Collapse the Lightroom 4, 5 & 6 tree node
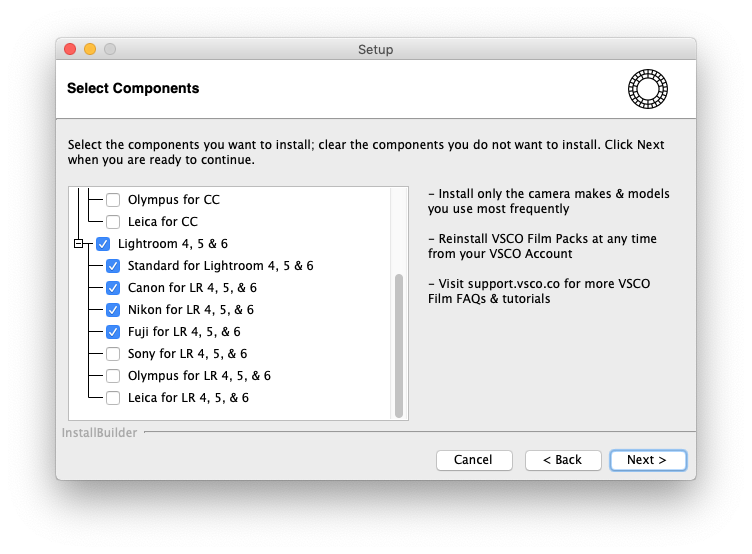Screen dimensions: 752x554 click(x=78, y=243)
